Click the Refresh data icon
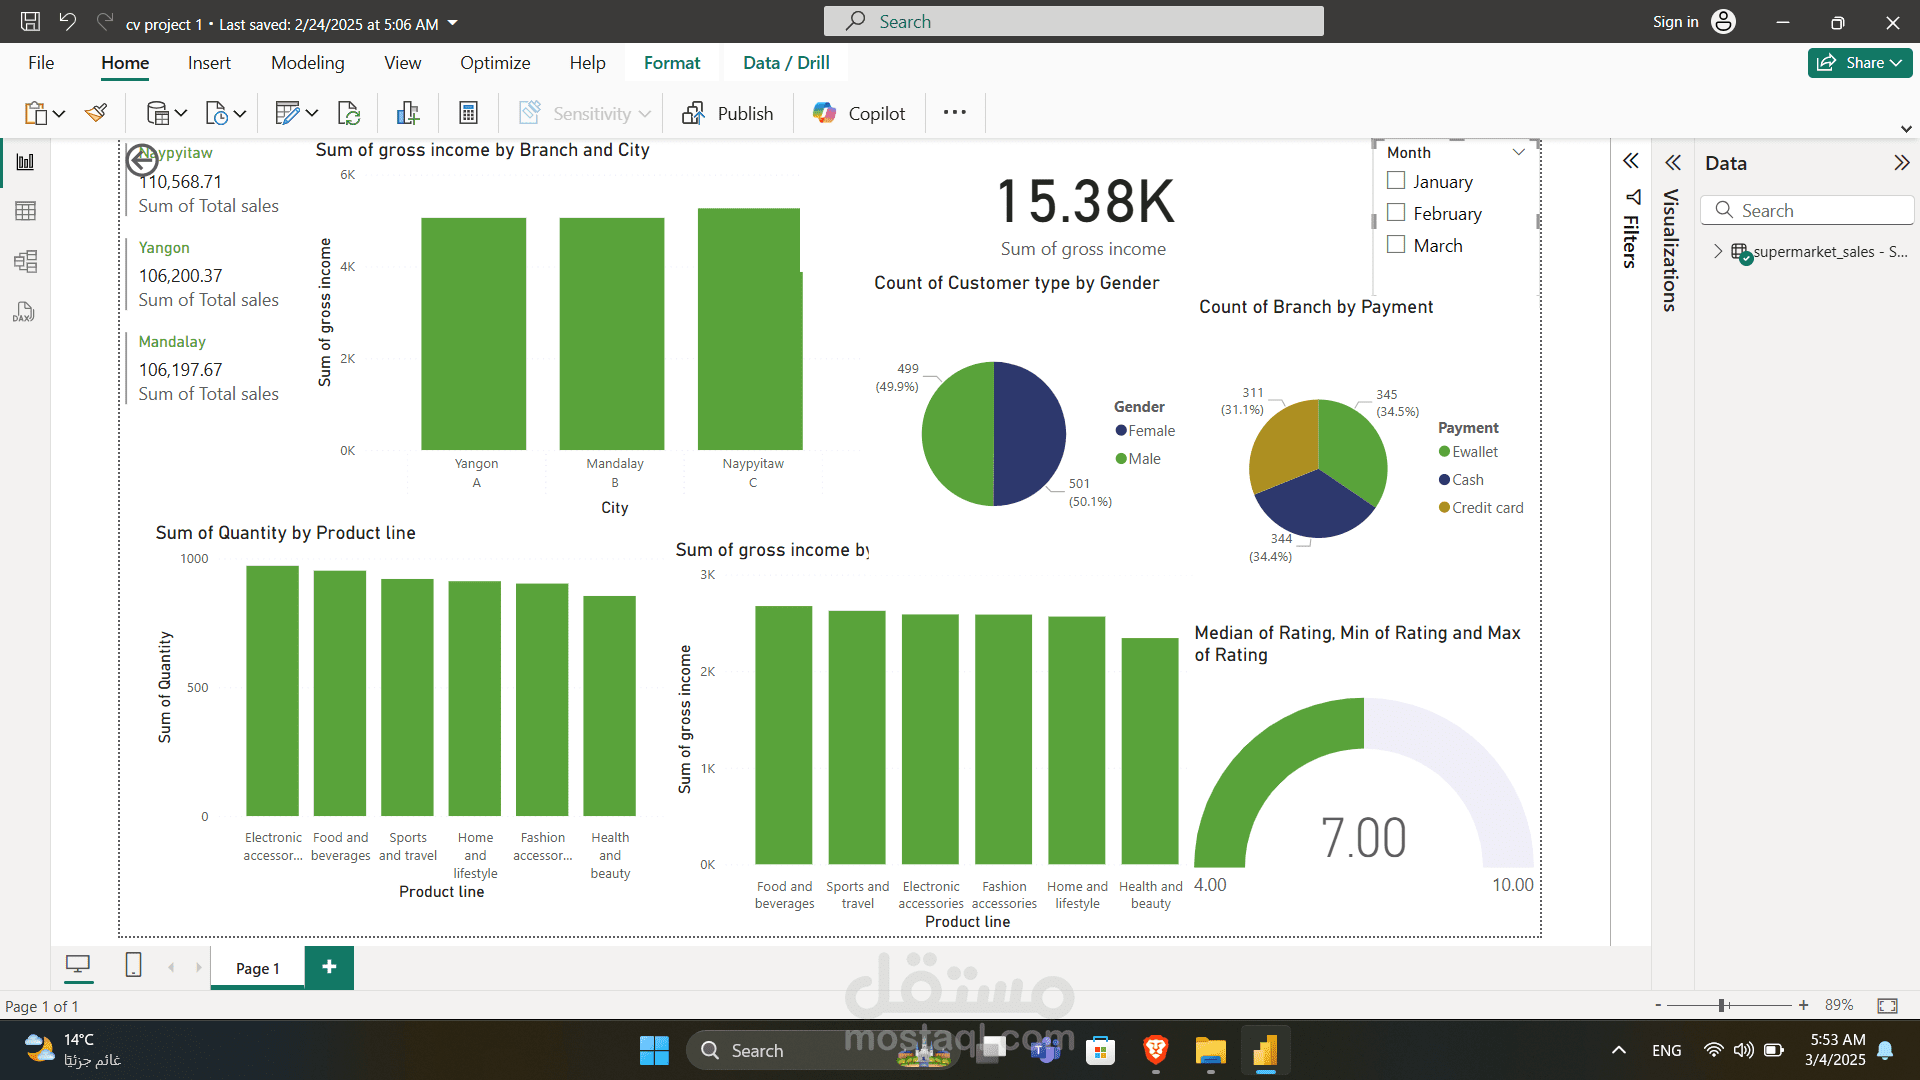This screenshot has height=1080, width=1920. click(349, 113)
